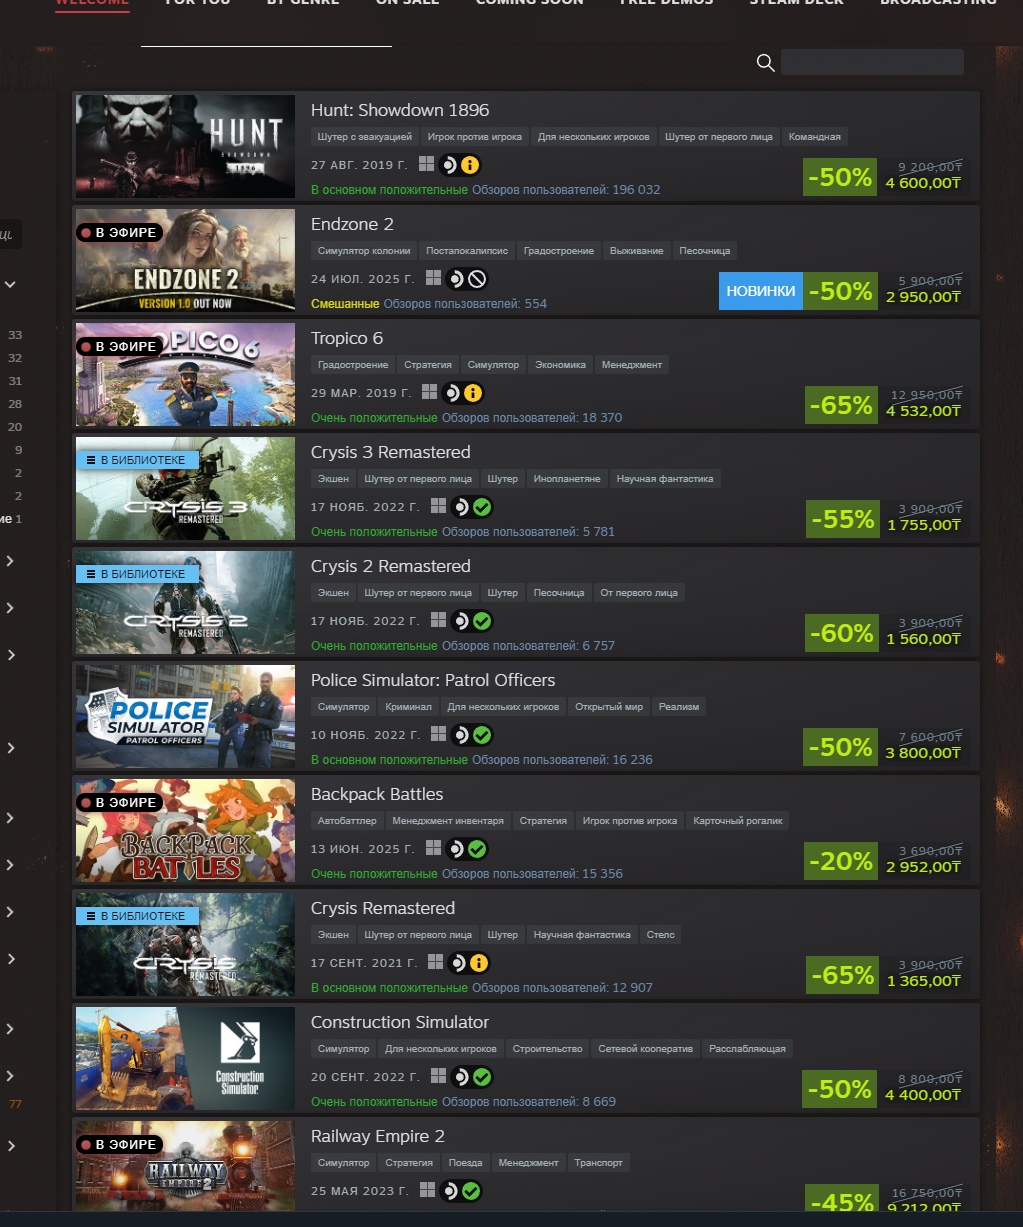
Task: Expand the sidebar chevron beside Railway Empire 2
Action: pyautogui.click(x=10, y=1146)
